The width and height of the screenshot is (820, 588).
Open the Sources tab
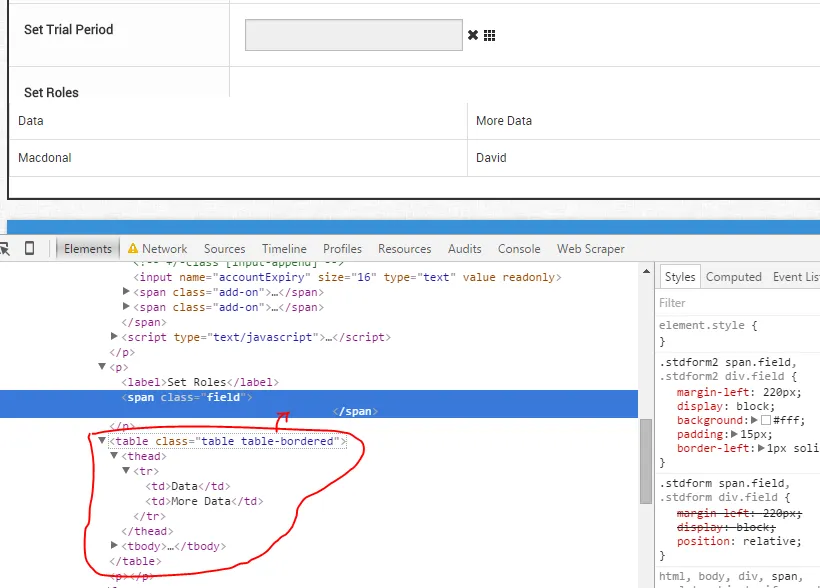coord(224,249)
